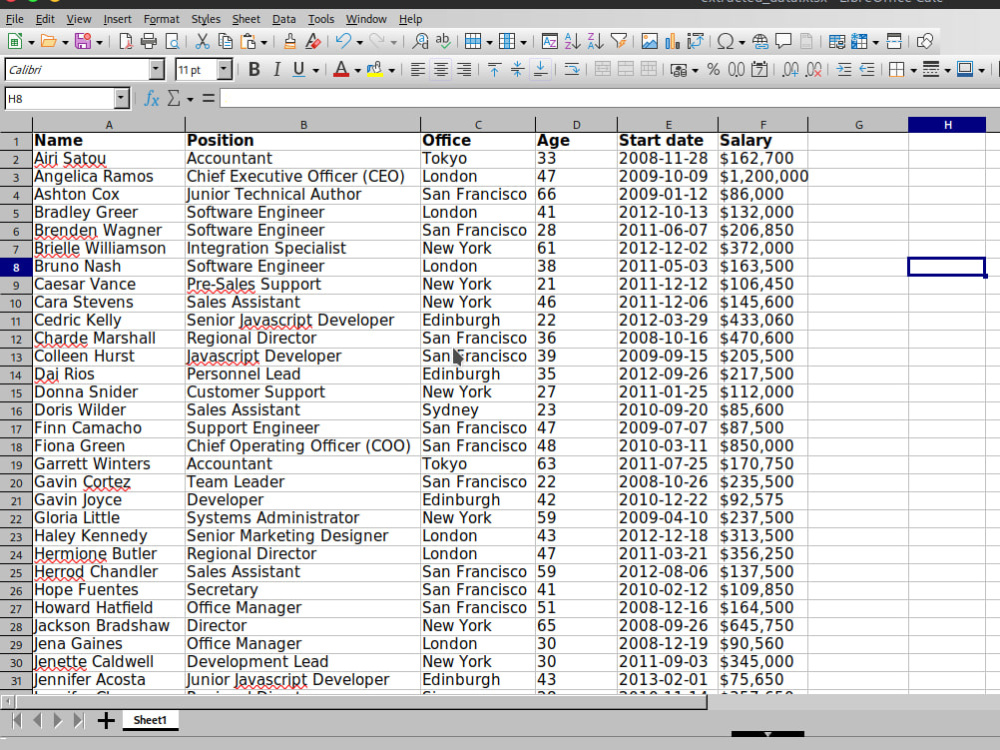Open Calibri font name dropdown

pyautogui.click(x=156, y=70)
